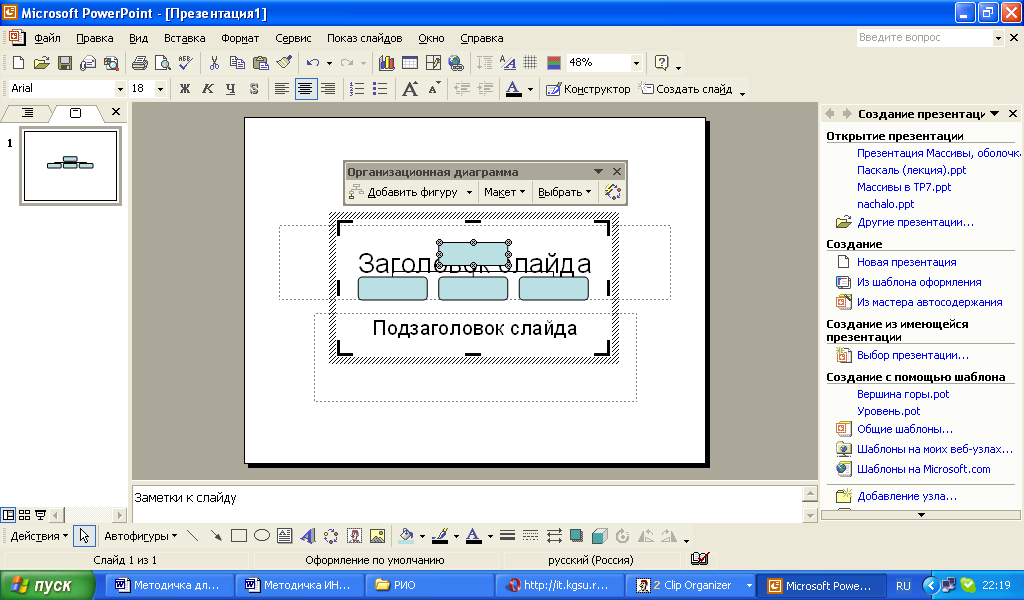Open task pane title dropdown arrow
This screenshot has height=600, width=1024.
995,114
